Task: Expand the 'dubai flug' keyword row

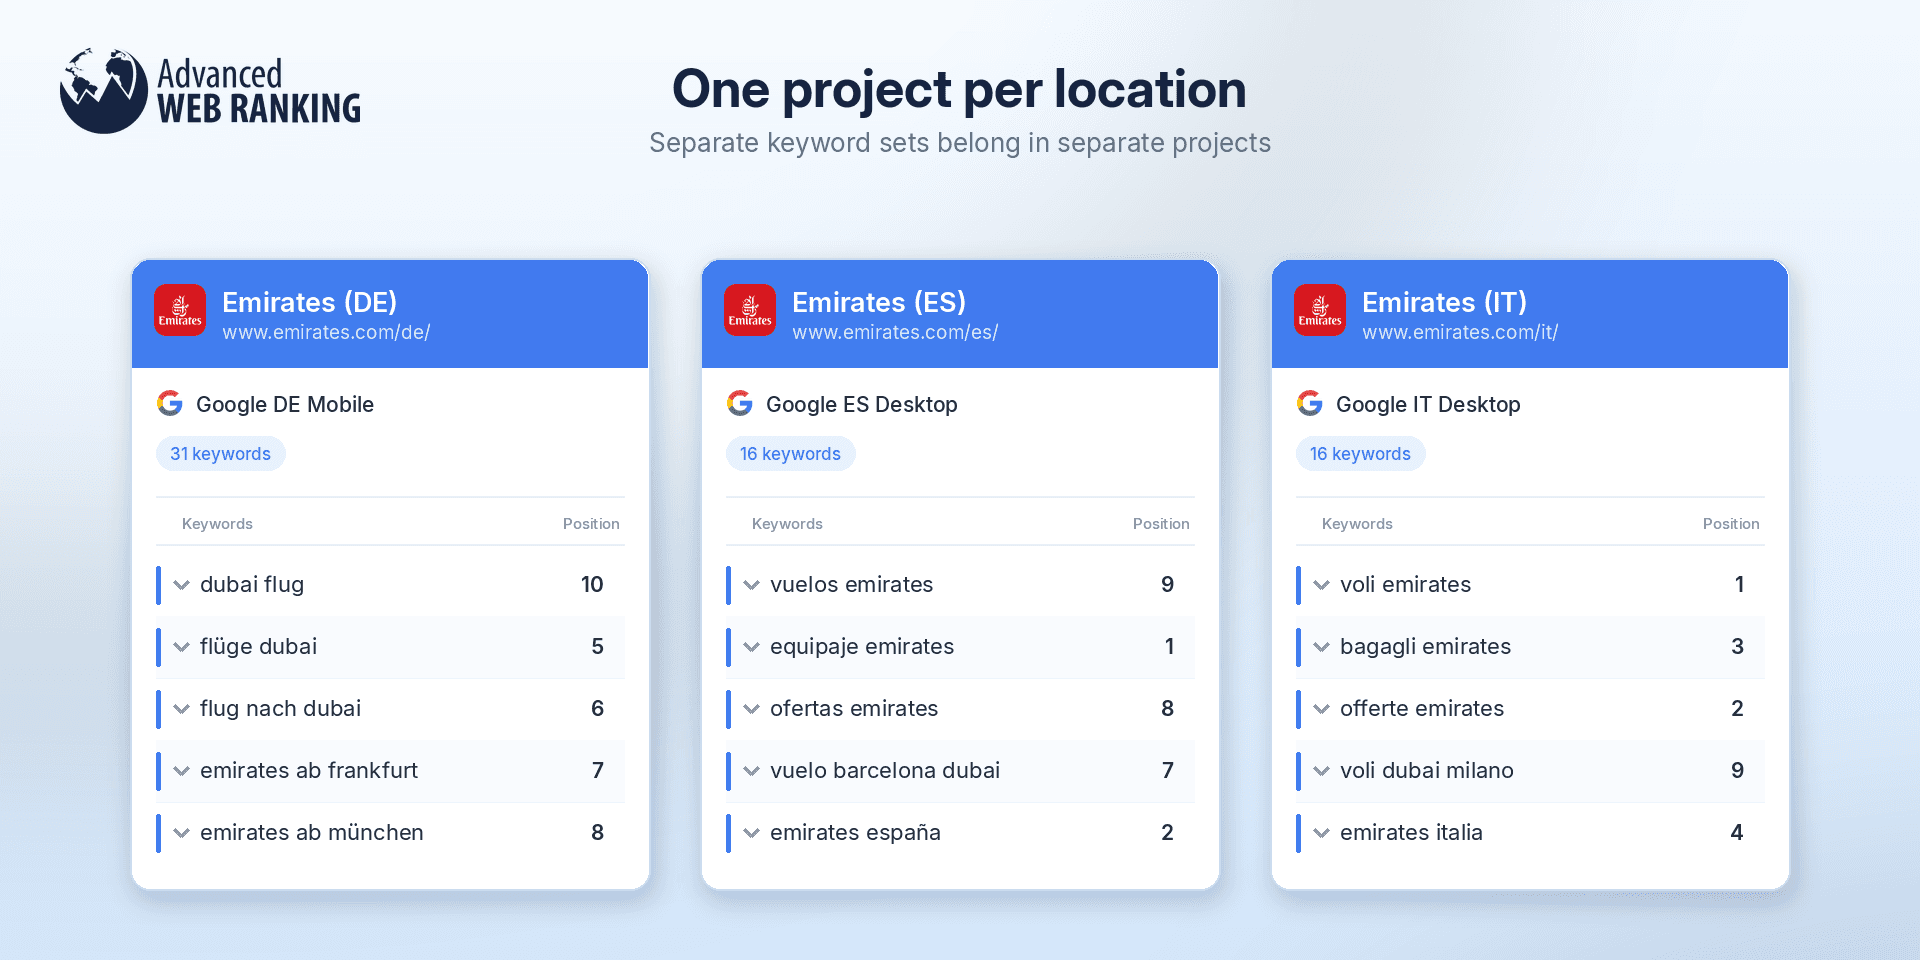Action: coord(181,585)
